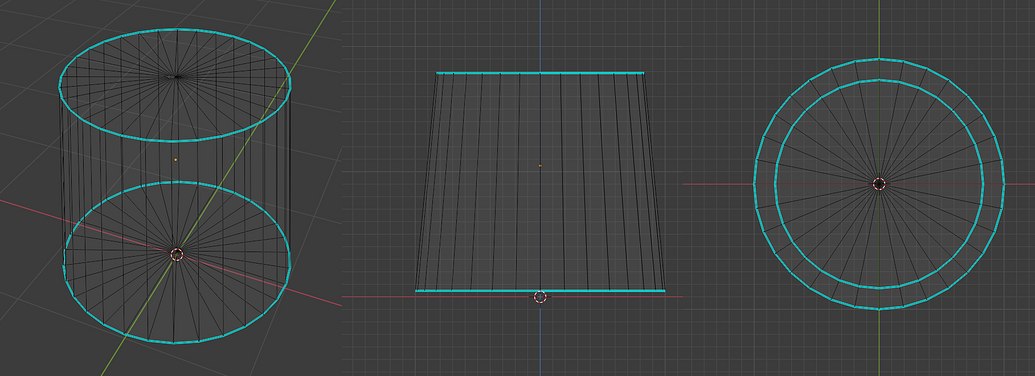Click the 3D cursor in the perspective view
The image size is (1035, 376).
pyautogui.click(x=177, y=255)
